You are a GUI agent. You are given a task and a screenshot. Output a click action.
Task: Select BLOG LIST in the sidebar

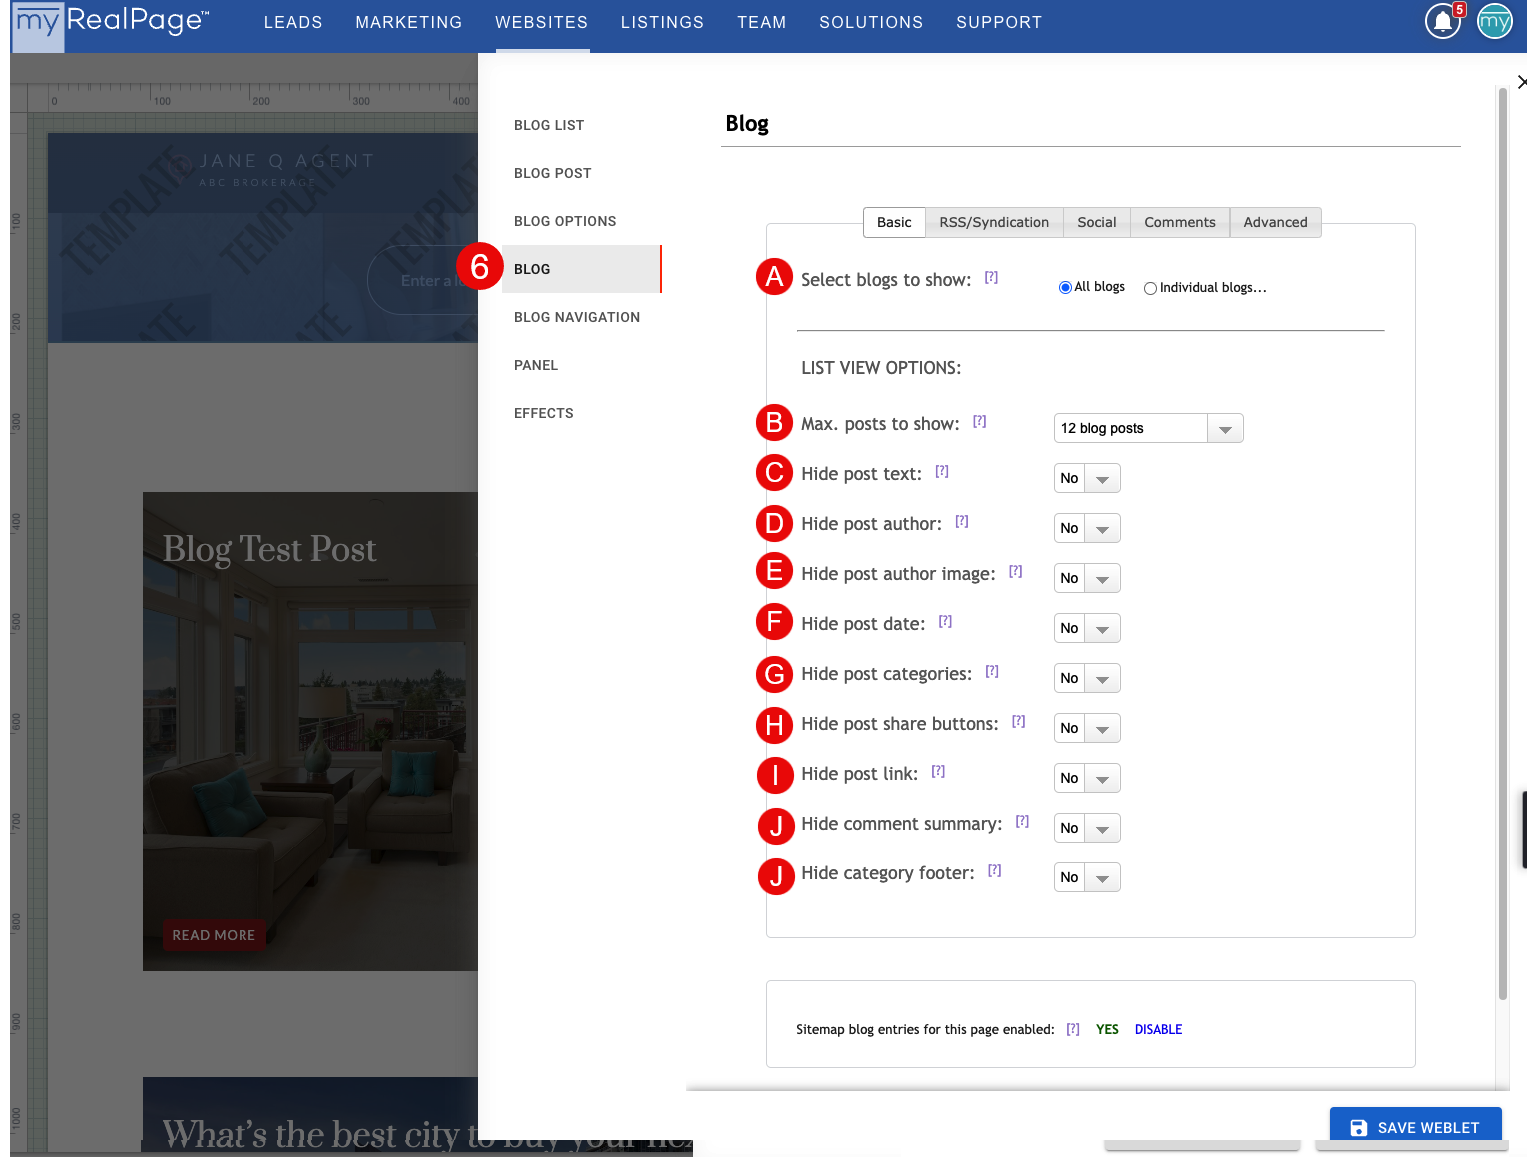click(x=549, y=125)
